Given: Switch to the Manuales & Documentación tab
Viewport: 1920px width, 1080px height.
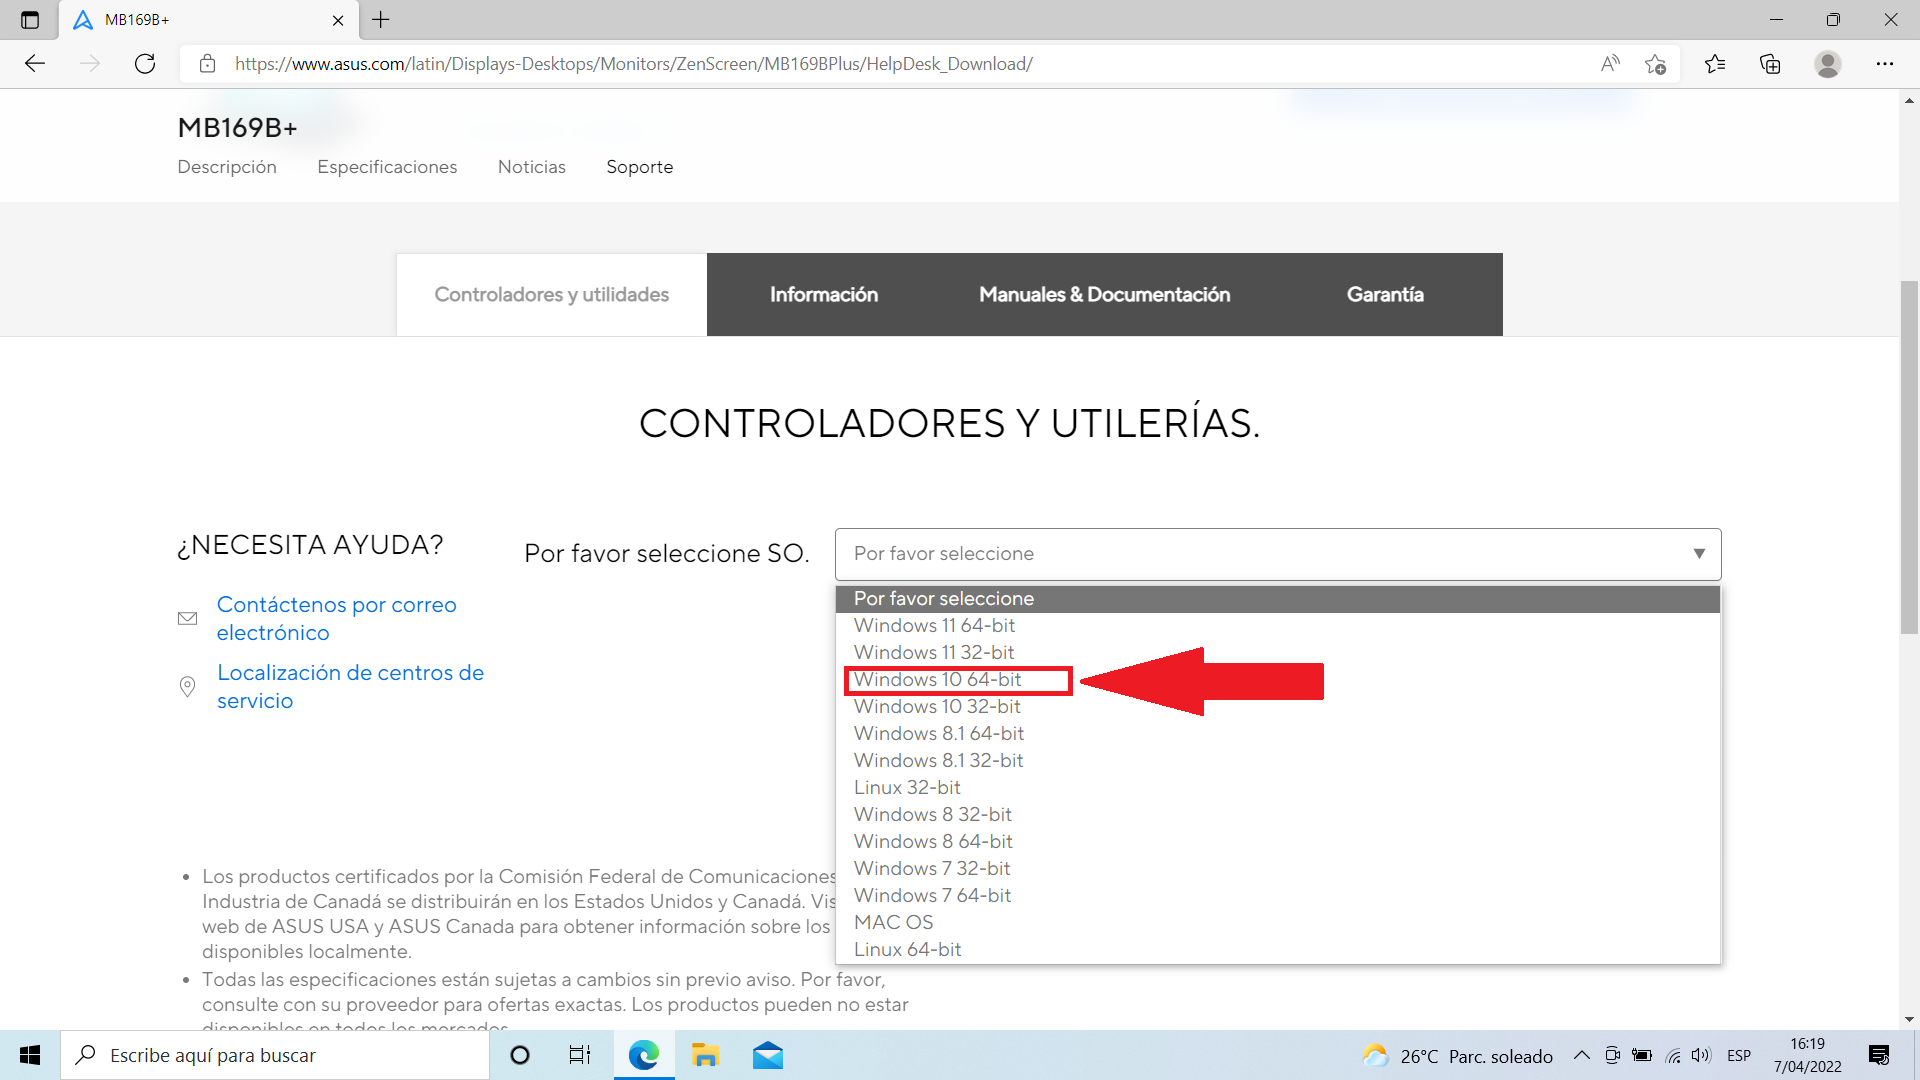Looking at the screenshot, I should tap(1104, 294).
